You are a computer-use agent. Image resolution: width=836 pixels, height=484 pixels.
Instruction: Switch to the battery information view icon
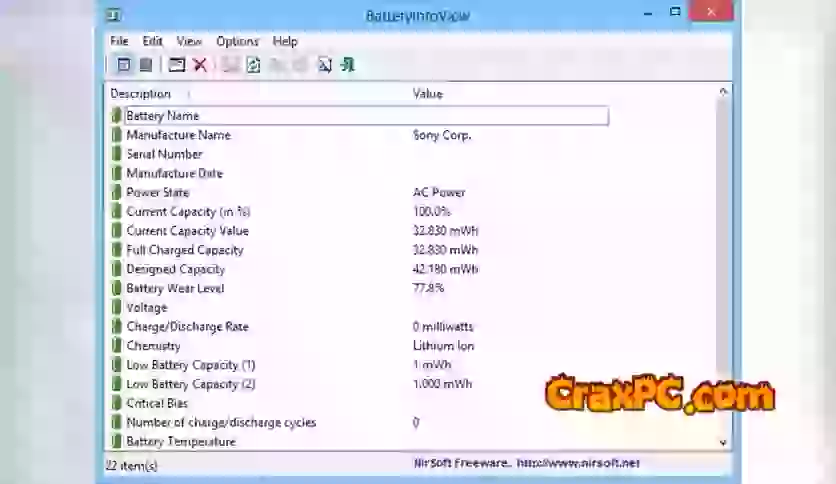(124, 65)
